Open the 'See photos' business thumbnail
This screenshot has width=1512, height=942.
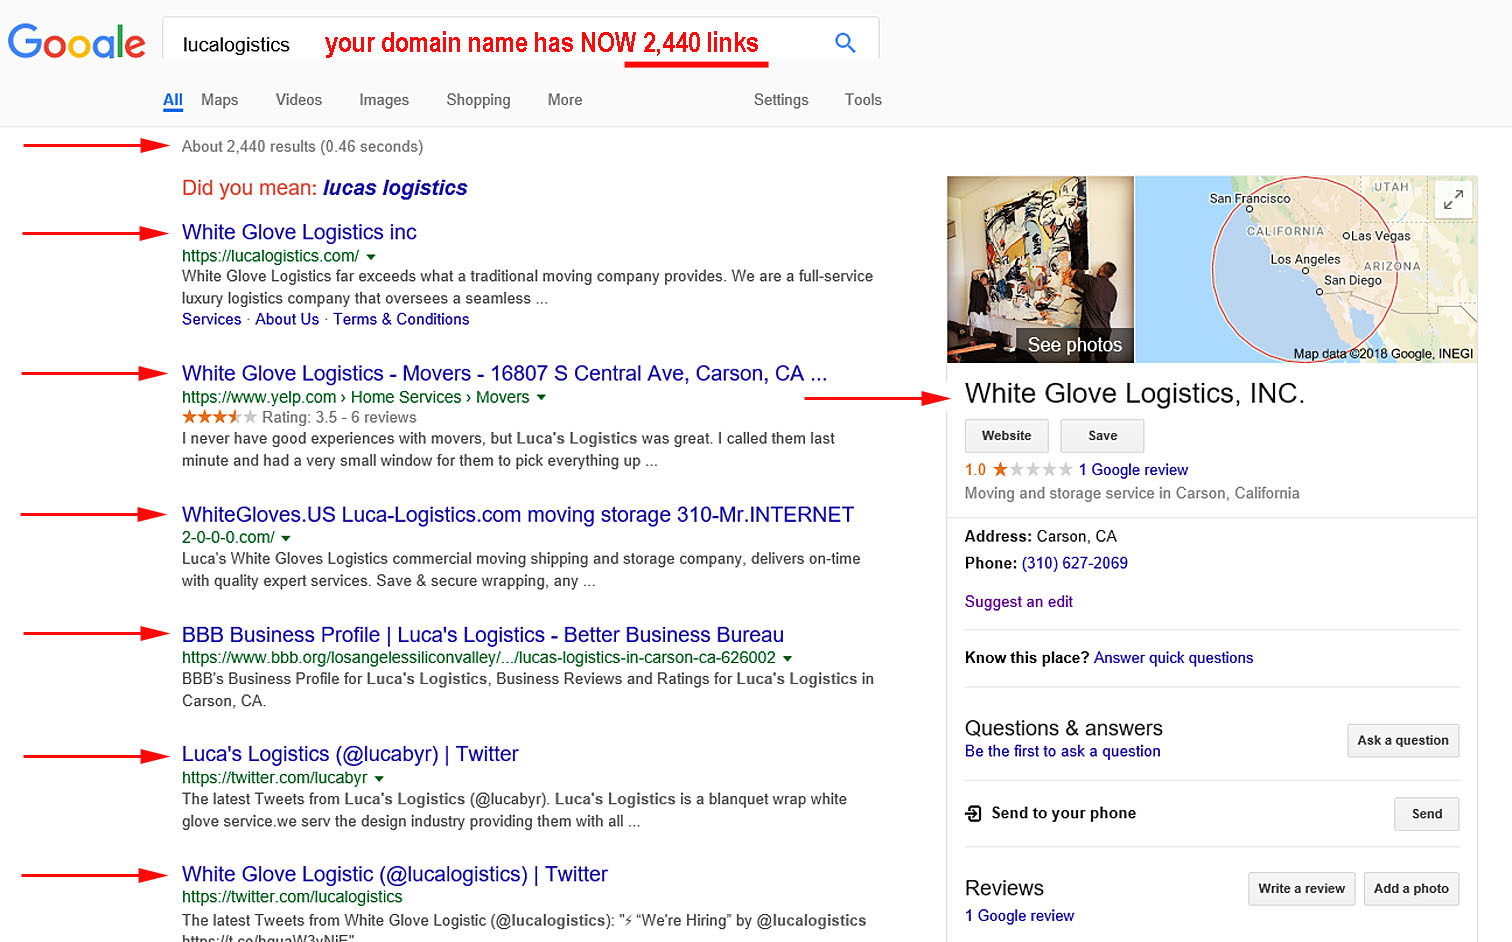[1040, 269]
